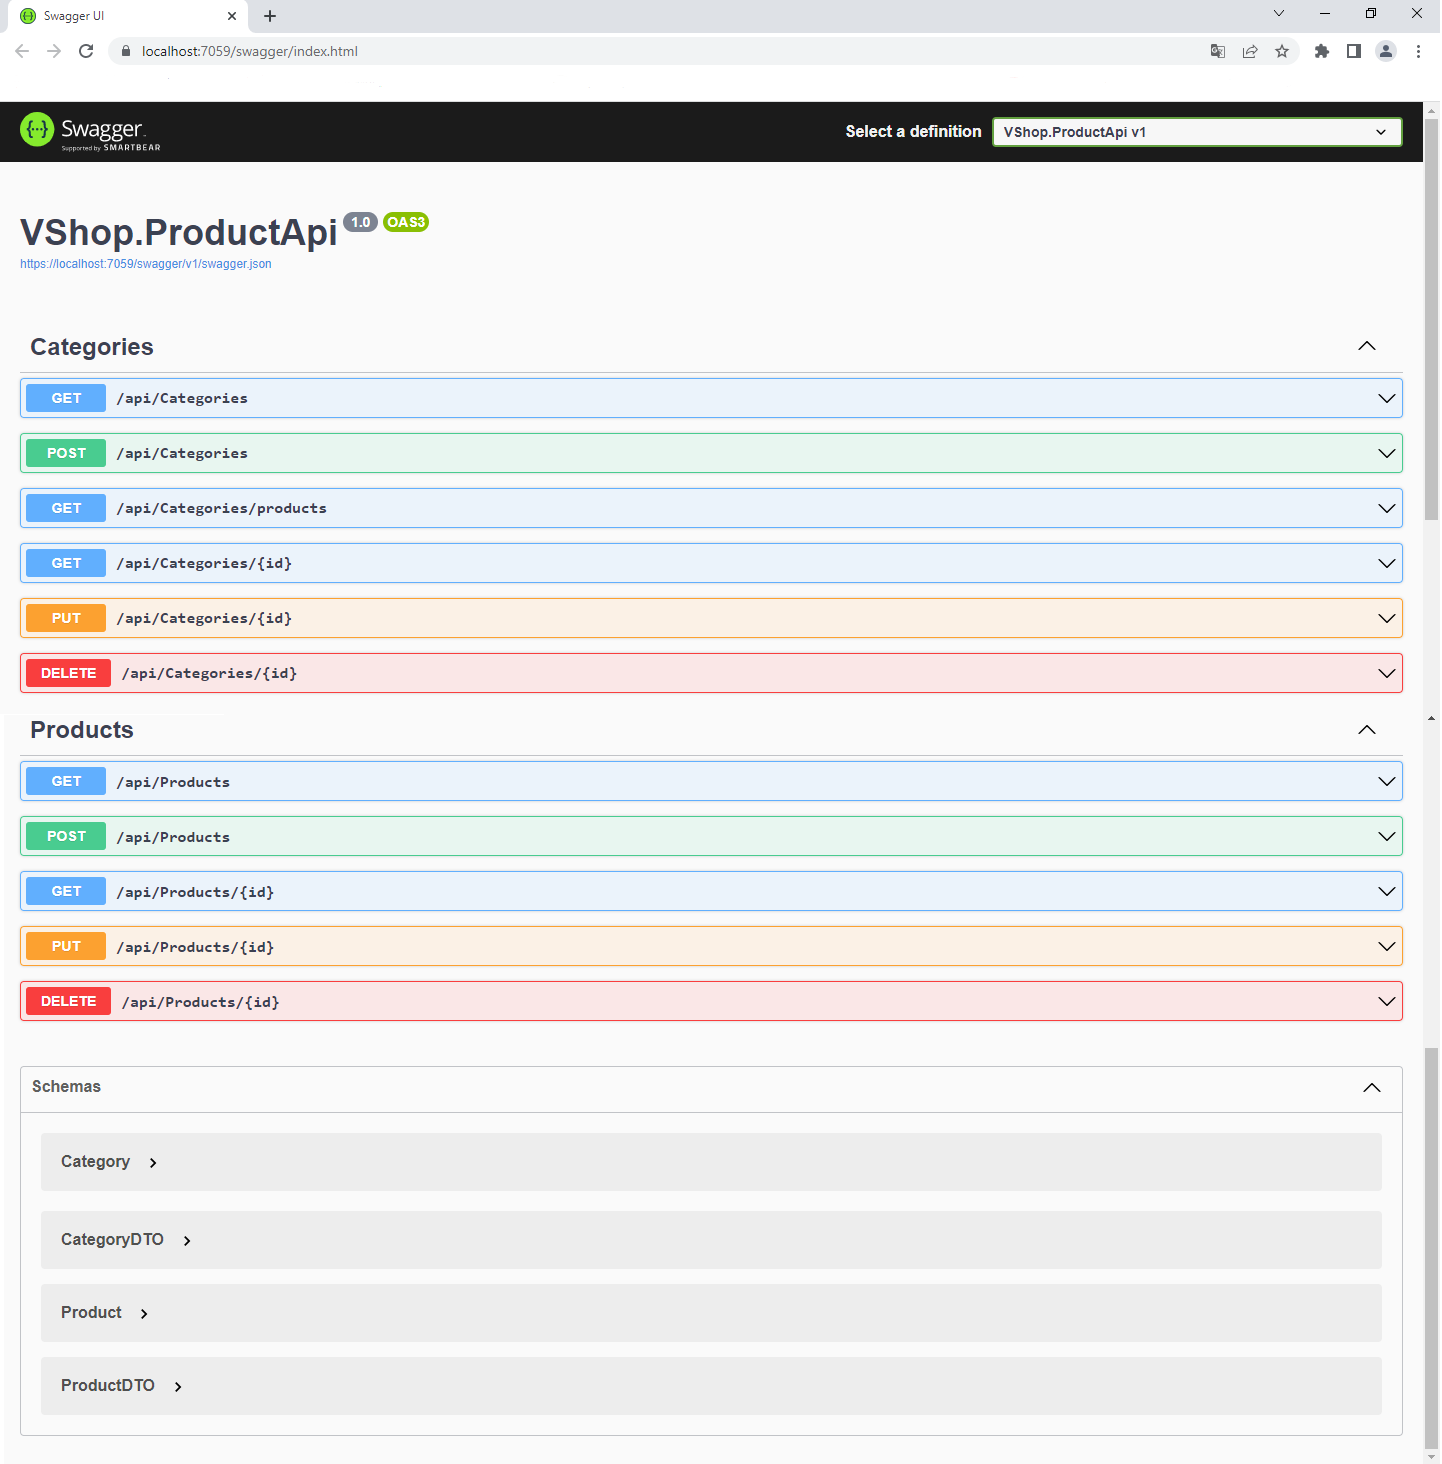This screenshot has height=1464, width=1442.
Task: Open Chrome three-dot menu
Action: (x=1418, y=51)
